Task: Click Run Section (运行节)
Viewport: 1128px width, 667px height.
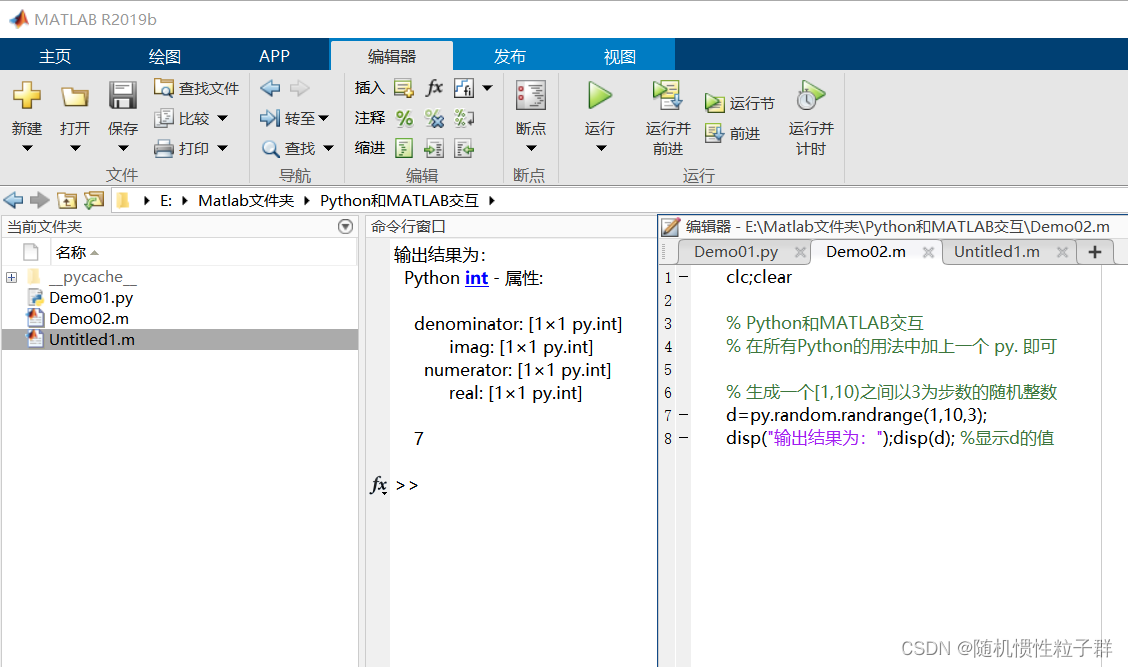Action: [x=740, y=104]
